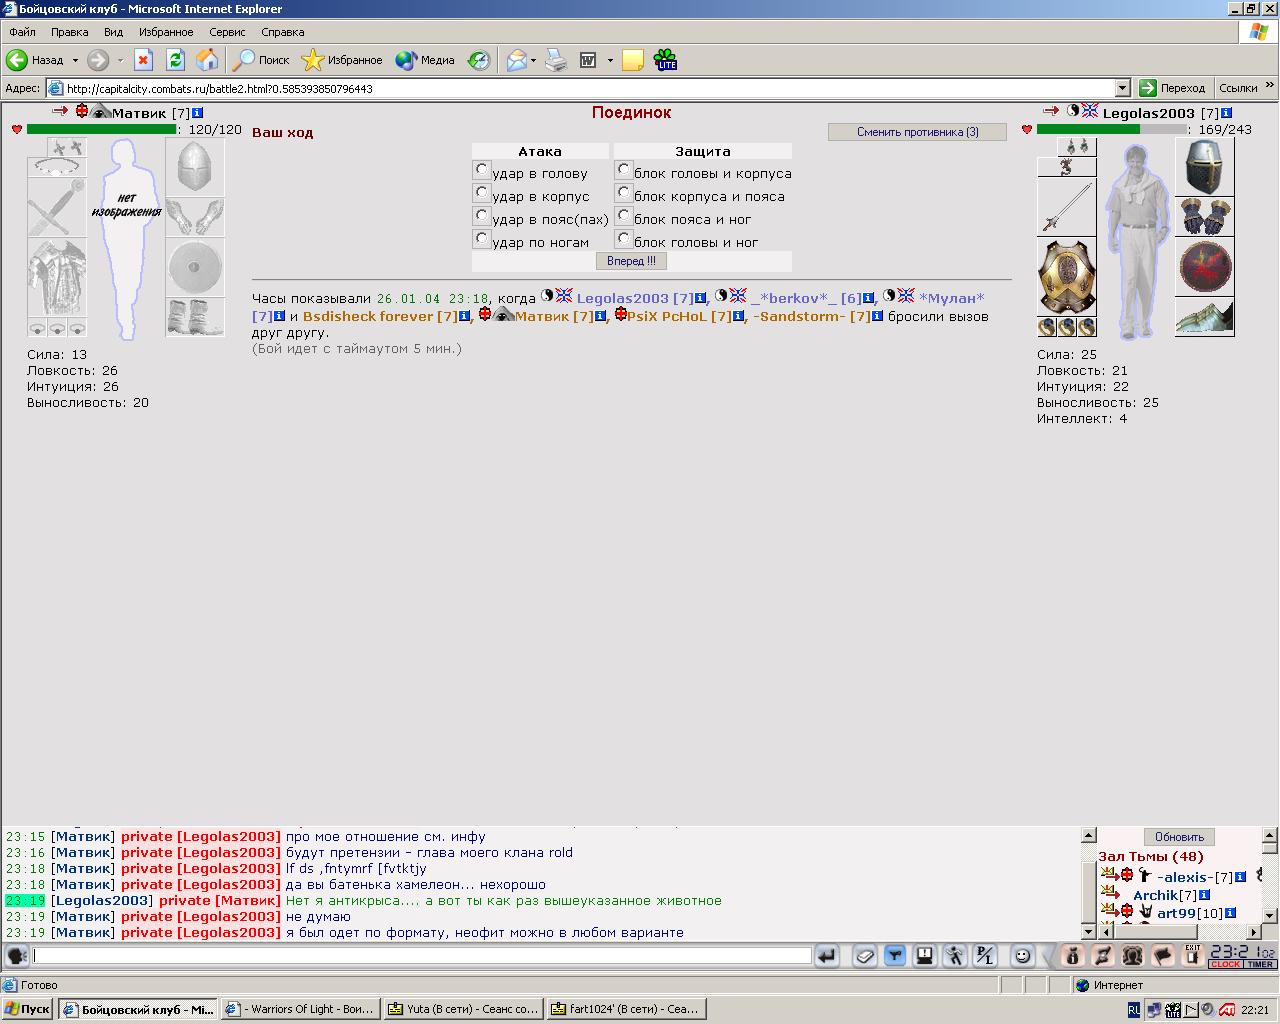Open the Word edit button dropdown arrow

pyautogui.click(x=610, y=60)
